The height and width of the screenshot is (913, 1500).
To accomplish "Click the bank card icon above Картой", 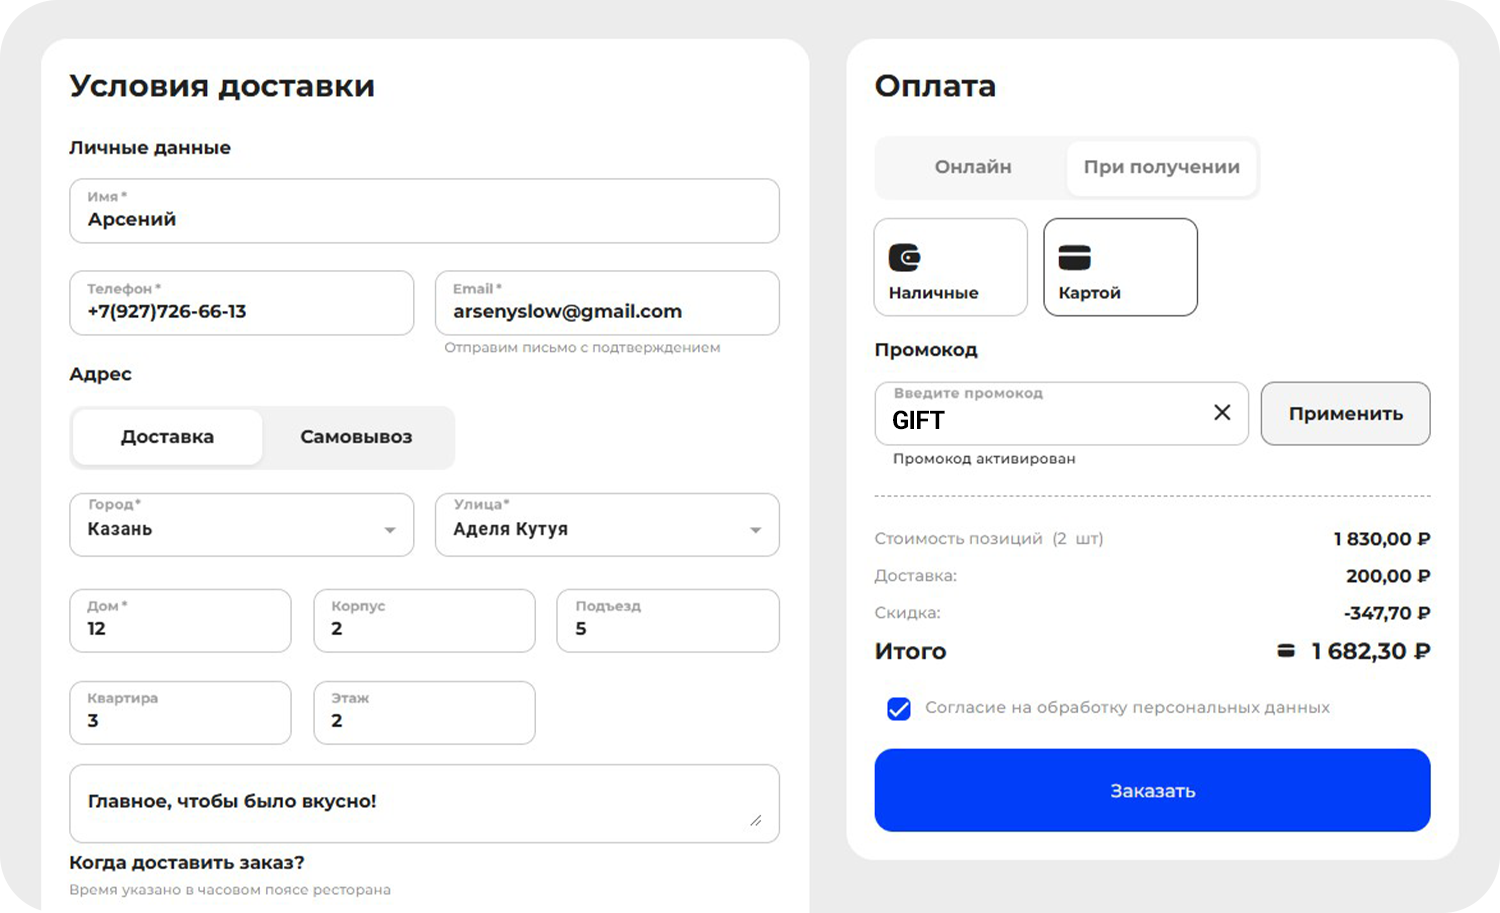I will (1076, 256).
